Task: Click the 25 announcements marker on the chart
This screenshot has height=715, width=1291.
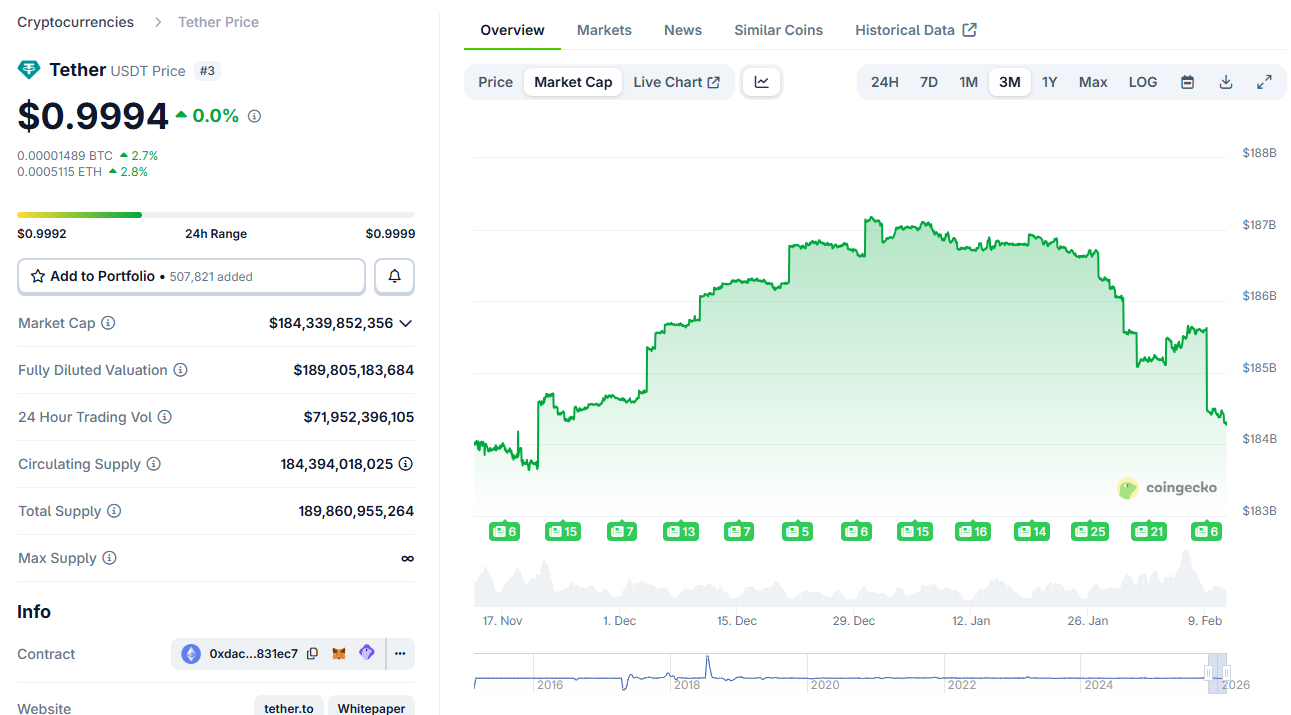Action: [x=1089, y=531]
